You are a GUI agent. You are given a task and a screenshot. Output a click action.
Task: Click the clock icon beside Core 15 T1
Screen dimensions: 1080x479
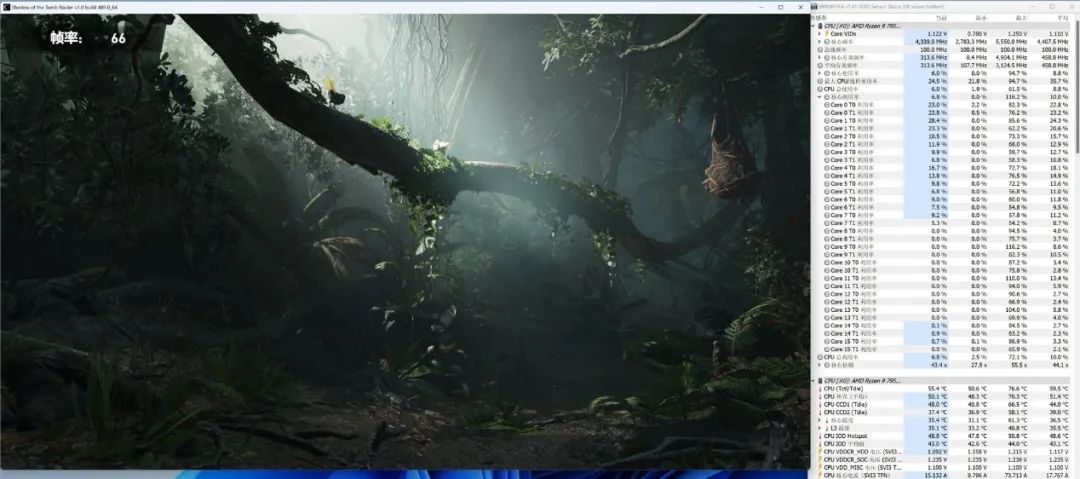[827, 349]
